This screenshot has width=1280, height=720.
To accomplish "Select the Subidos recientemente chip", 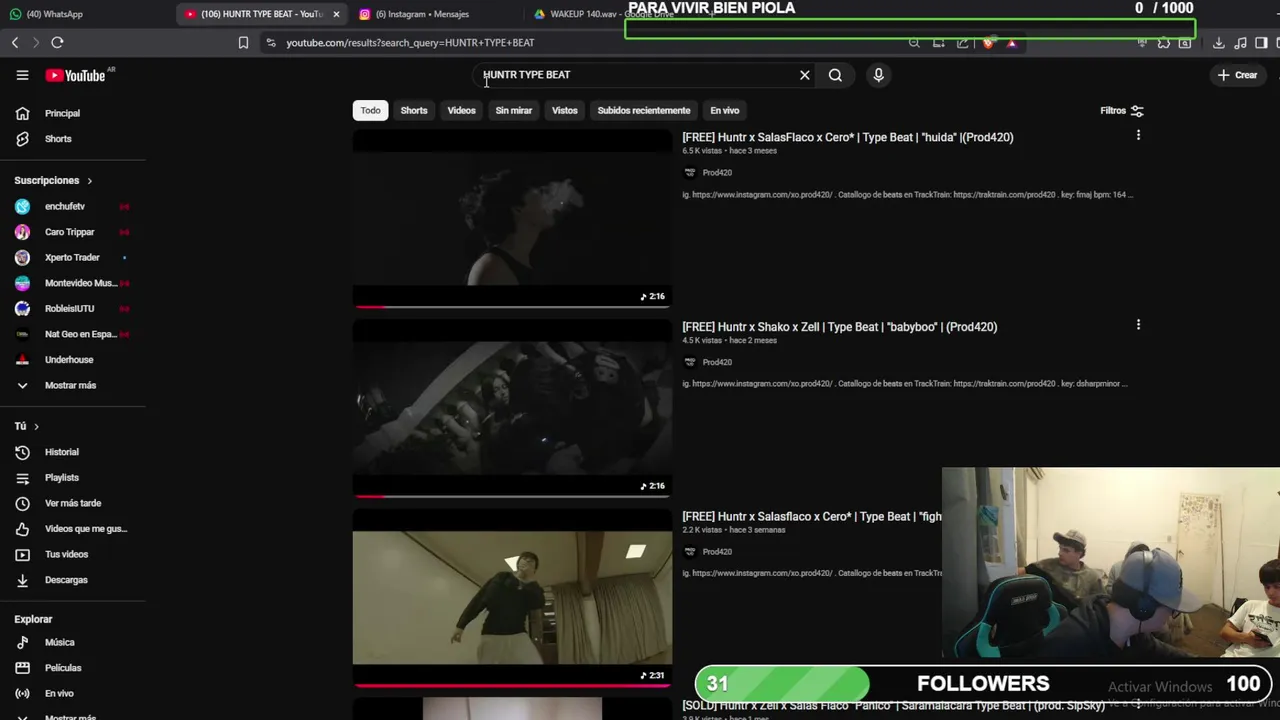I will [x=644, y=111].
